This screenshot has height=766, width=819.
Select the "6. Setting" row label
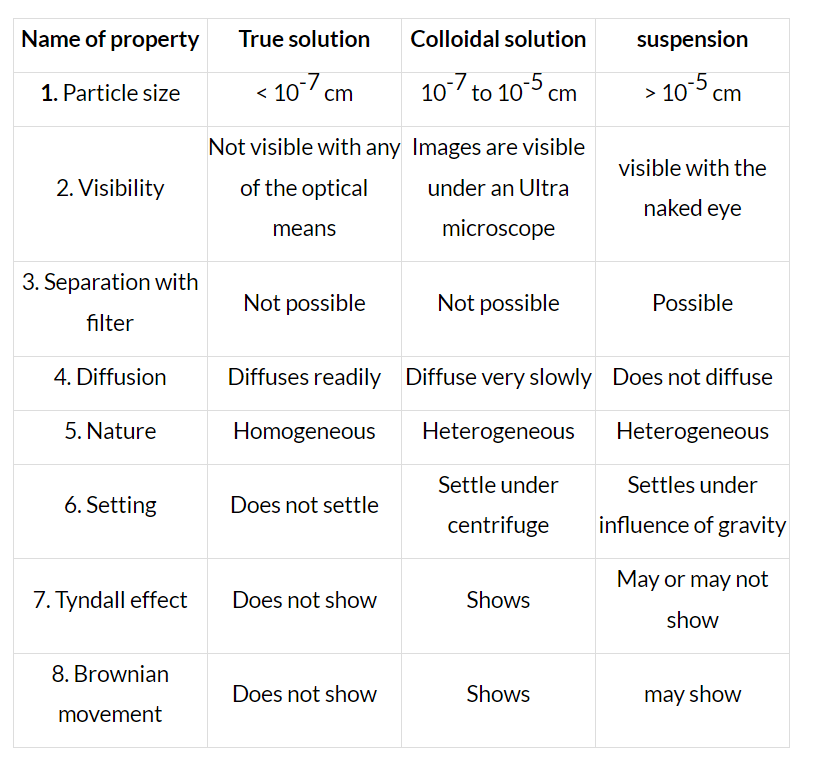[x=110, y=505]
